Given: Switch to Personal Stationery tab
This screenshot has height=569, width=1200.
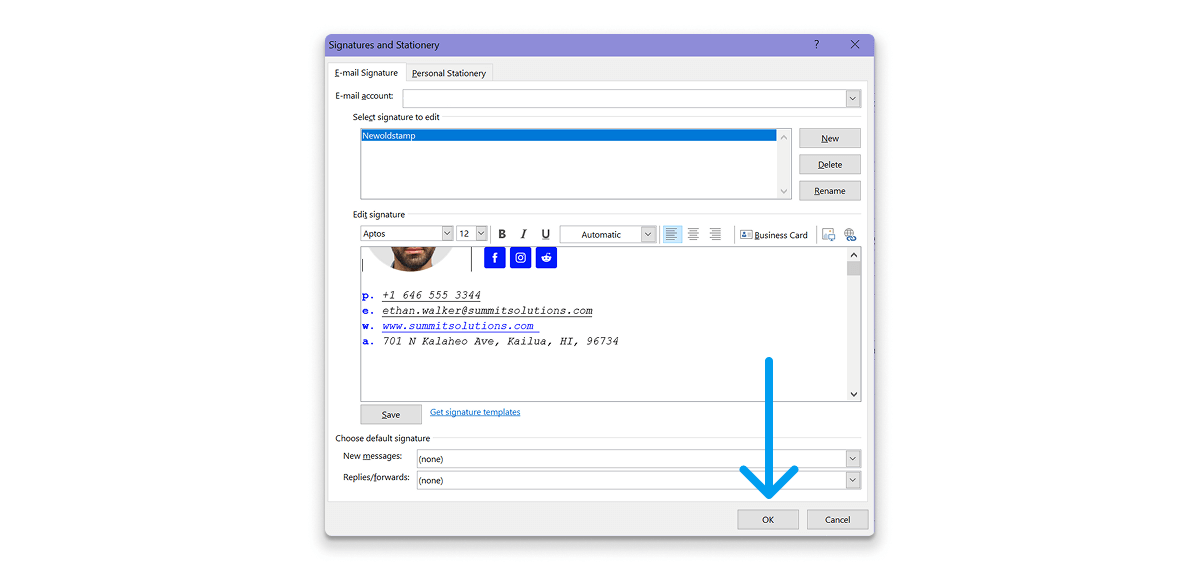Looking at the screenshot, I should 449,73.
